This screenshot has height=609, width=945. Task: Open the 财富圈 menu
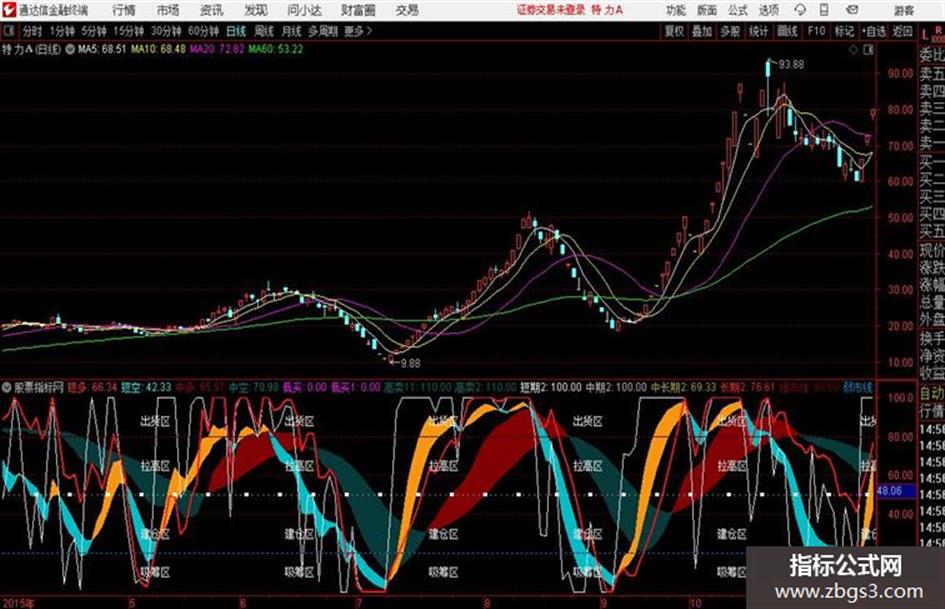coord(358,10)
